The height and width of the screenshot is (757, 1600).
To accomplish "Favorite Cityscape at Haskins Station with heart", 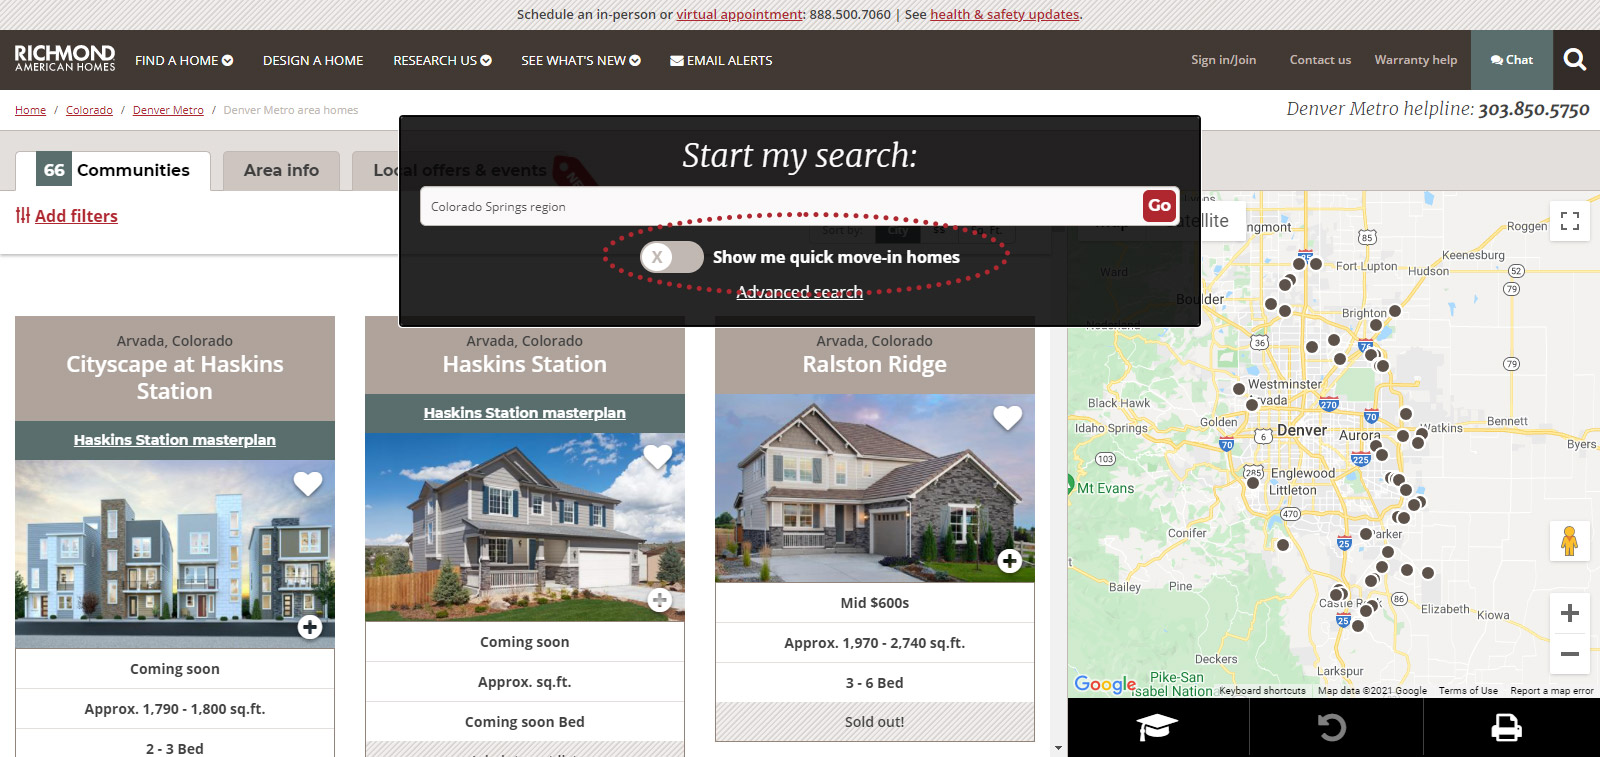I will pyautogui.click(x=308, y=483).
